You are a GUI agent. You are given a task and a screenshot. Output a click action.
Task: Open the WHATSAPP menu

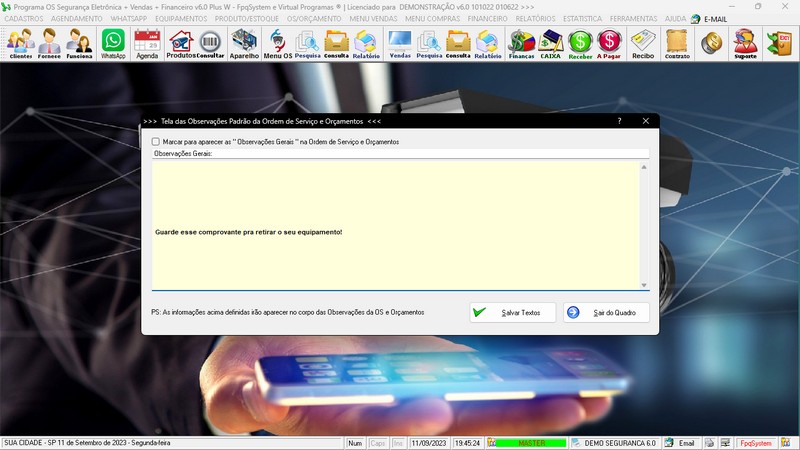click(129, 19)
